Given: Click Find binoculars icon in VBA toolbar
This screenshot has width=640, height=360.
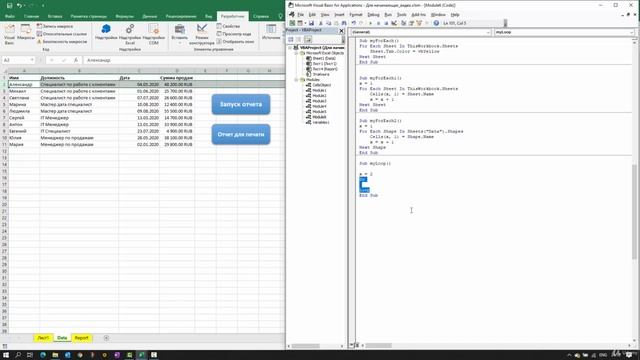Looking at the screenshot, I should point(344,23).
